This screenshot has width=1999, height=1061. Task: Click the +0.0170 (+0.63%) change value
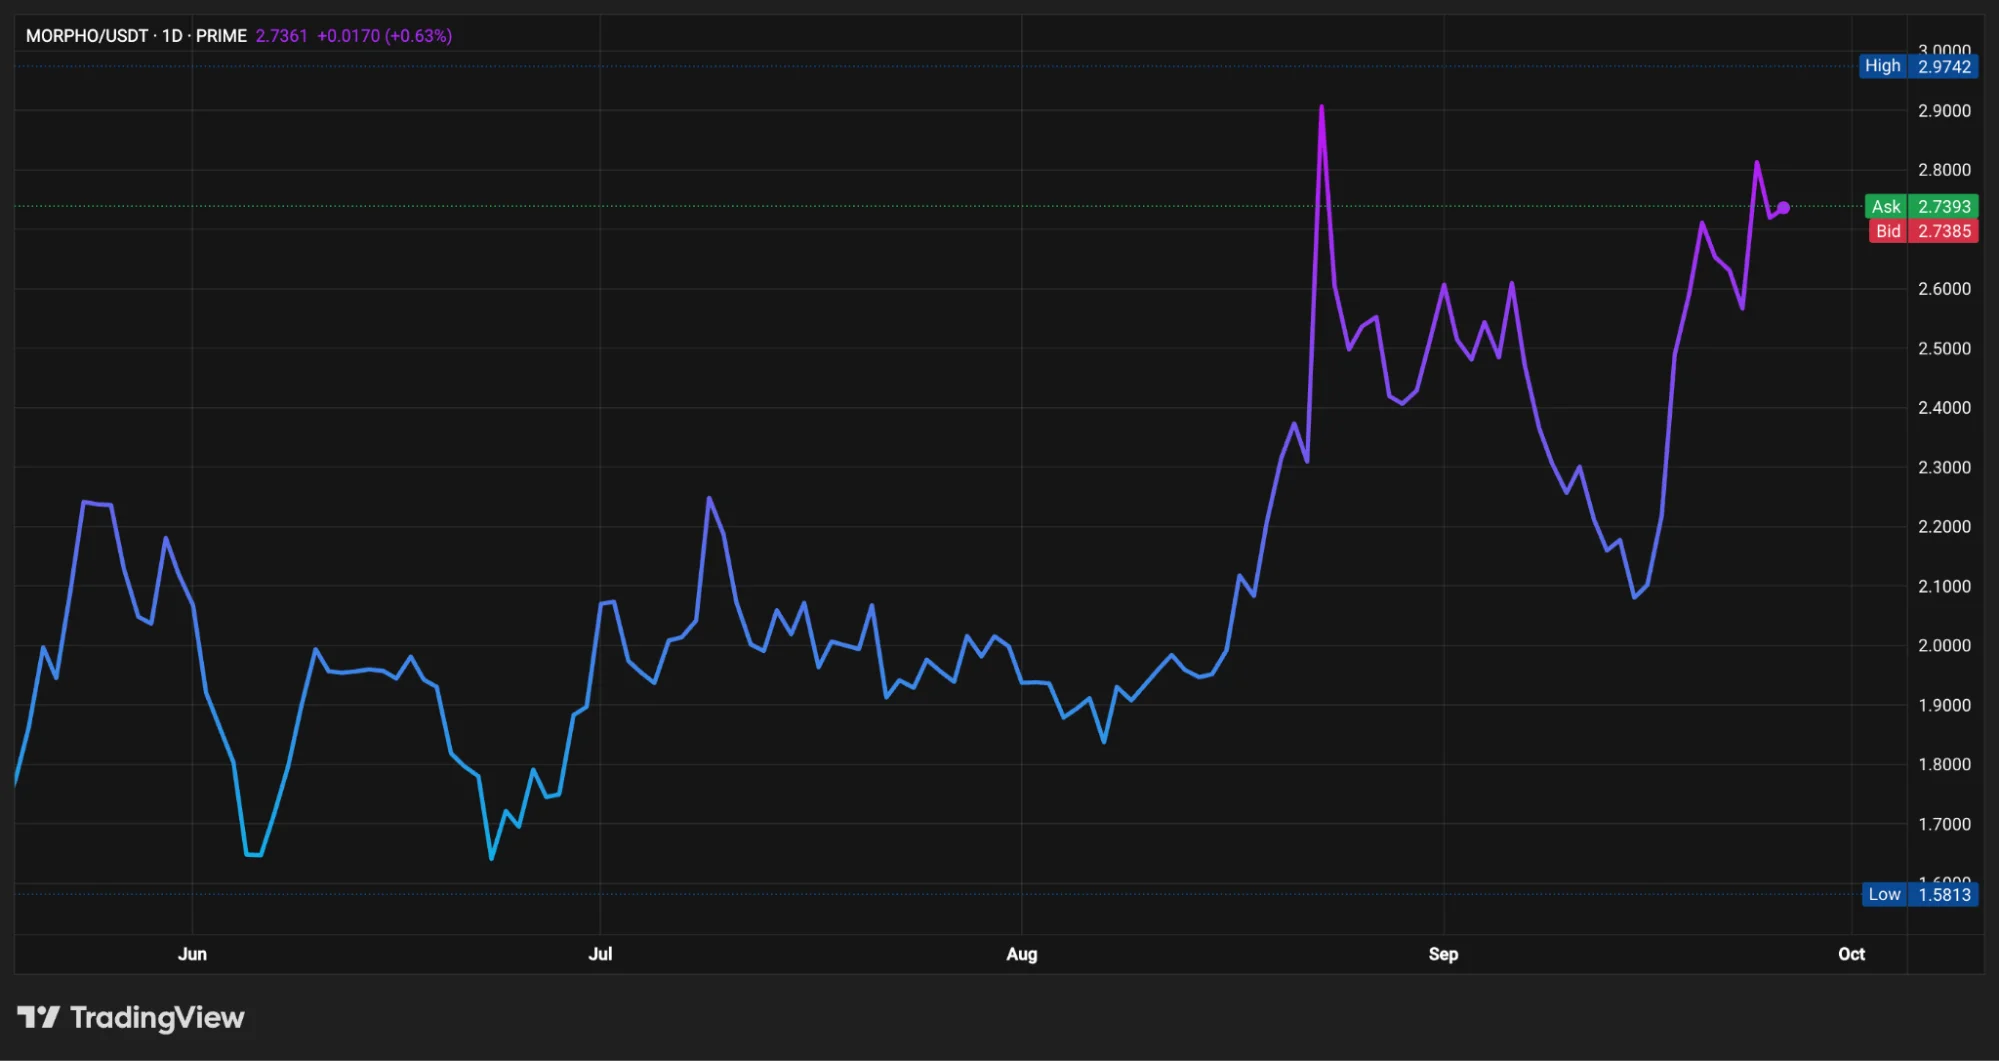pyautogui.click(x=384, y=36)
